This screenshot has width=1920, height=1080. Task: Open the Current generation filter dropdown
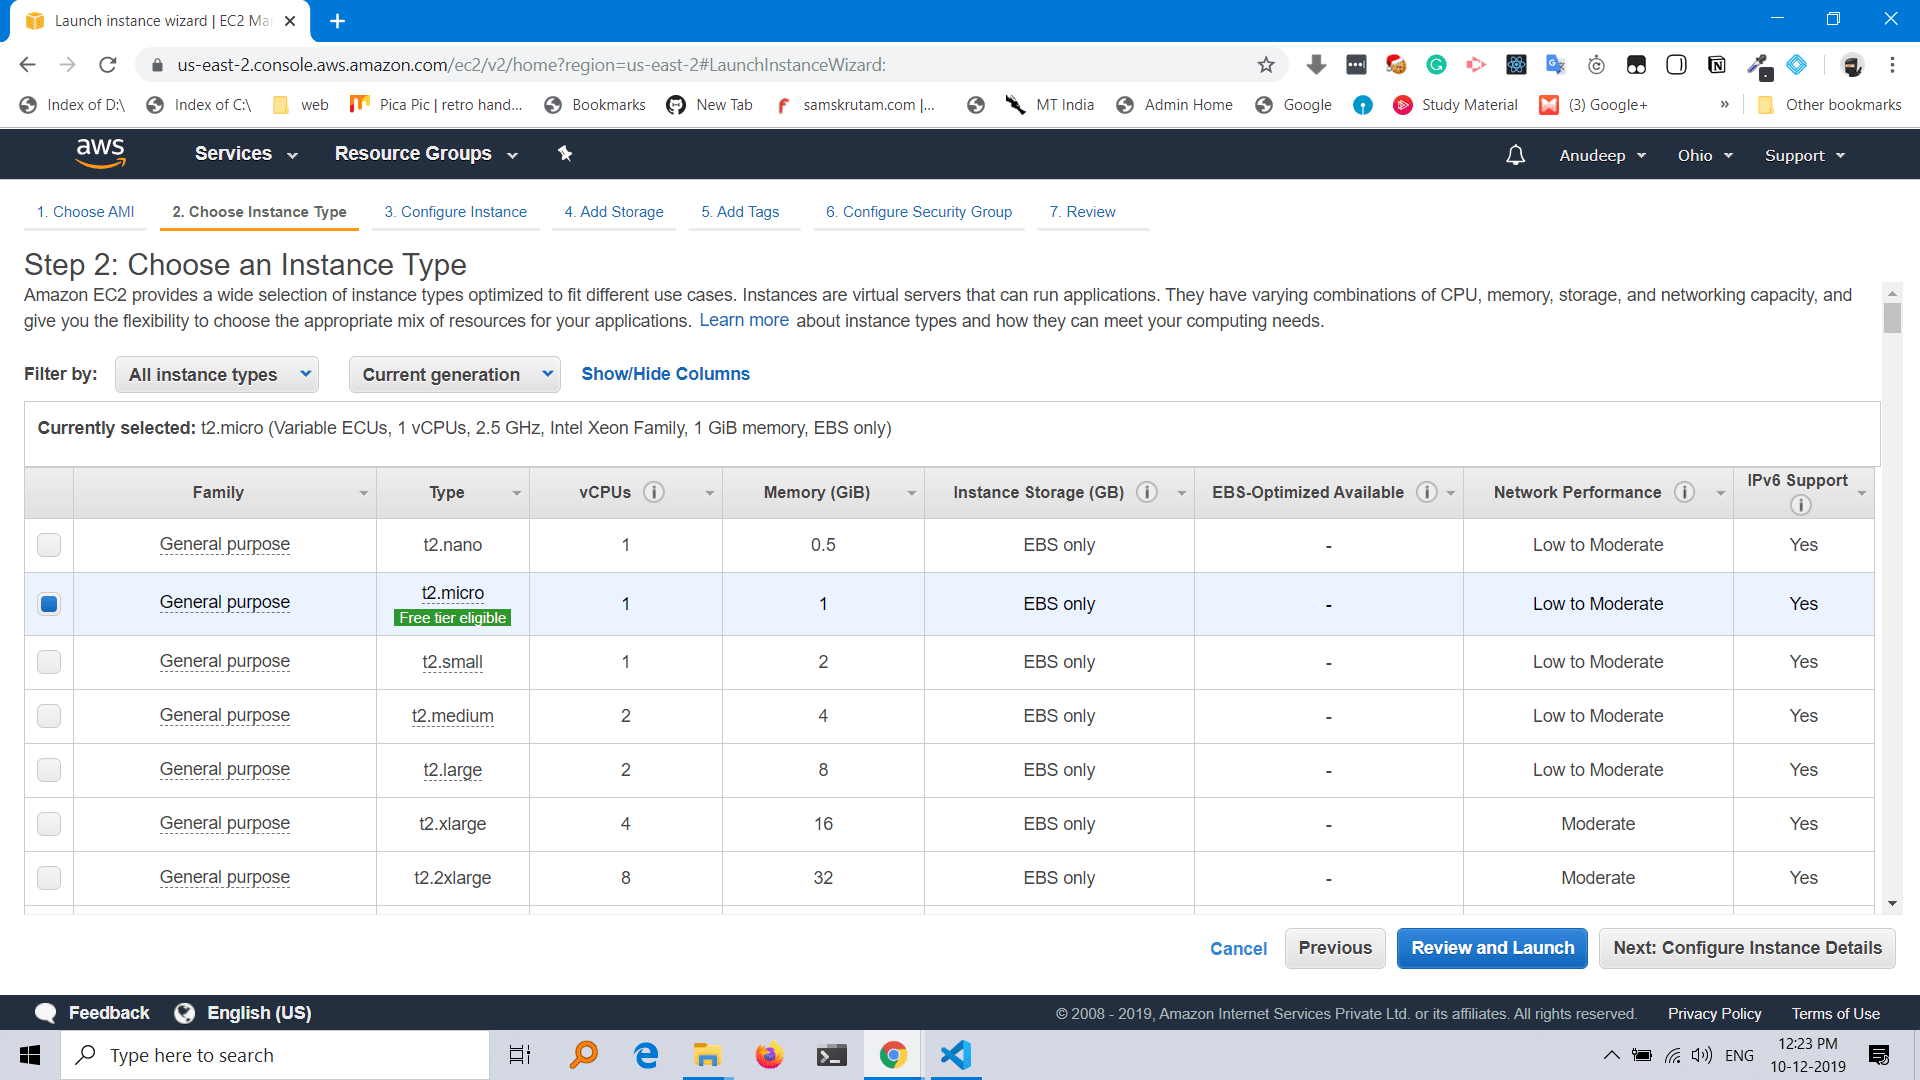pyautogui.click(x=454, y=374)
